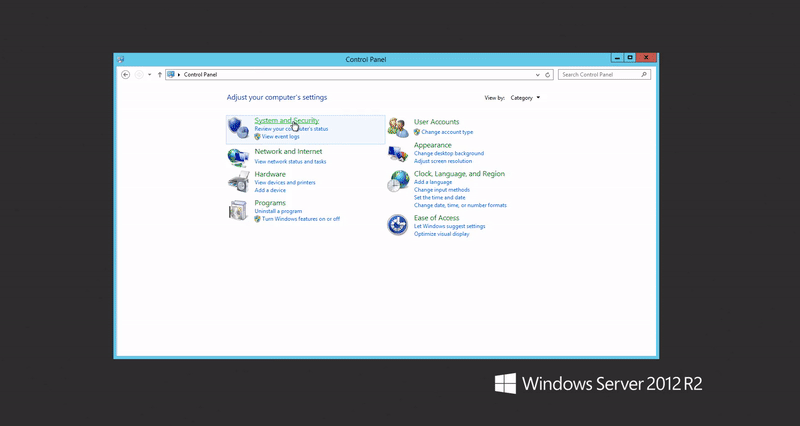Click Change account type
800x426 pixels.
(x=447, y=132)
